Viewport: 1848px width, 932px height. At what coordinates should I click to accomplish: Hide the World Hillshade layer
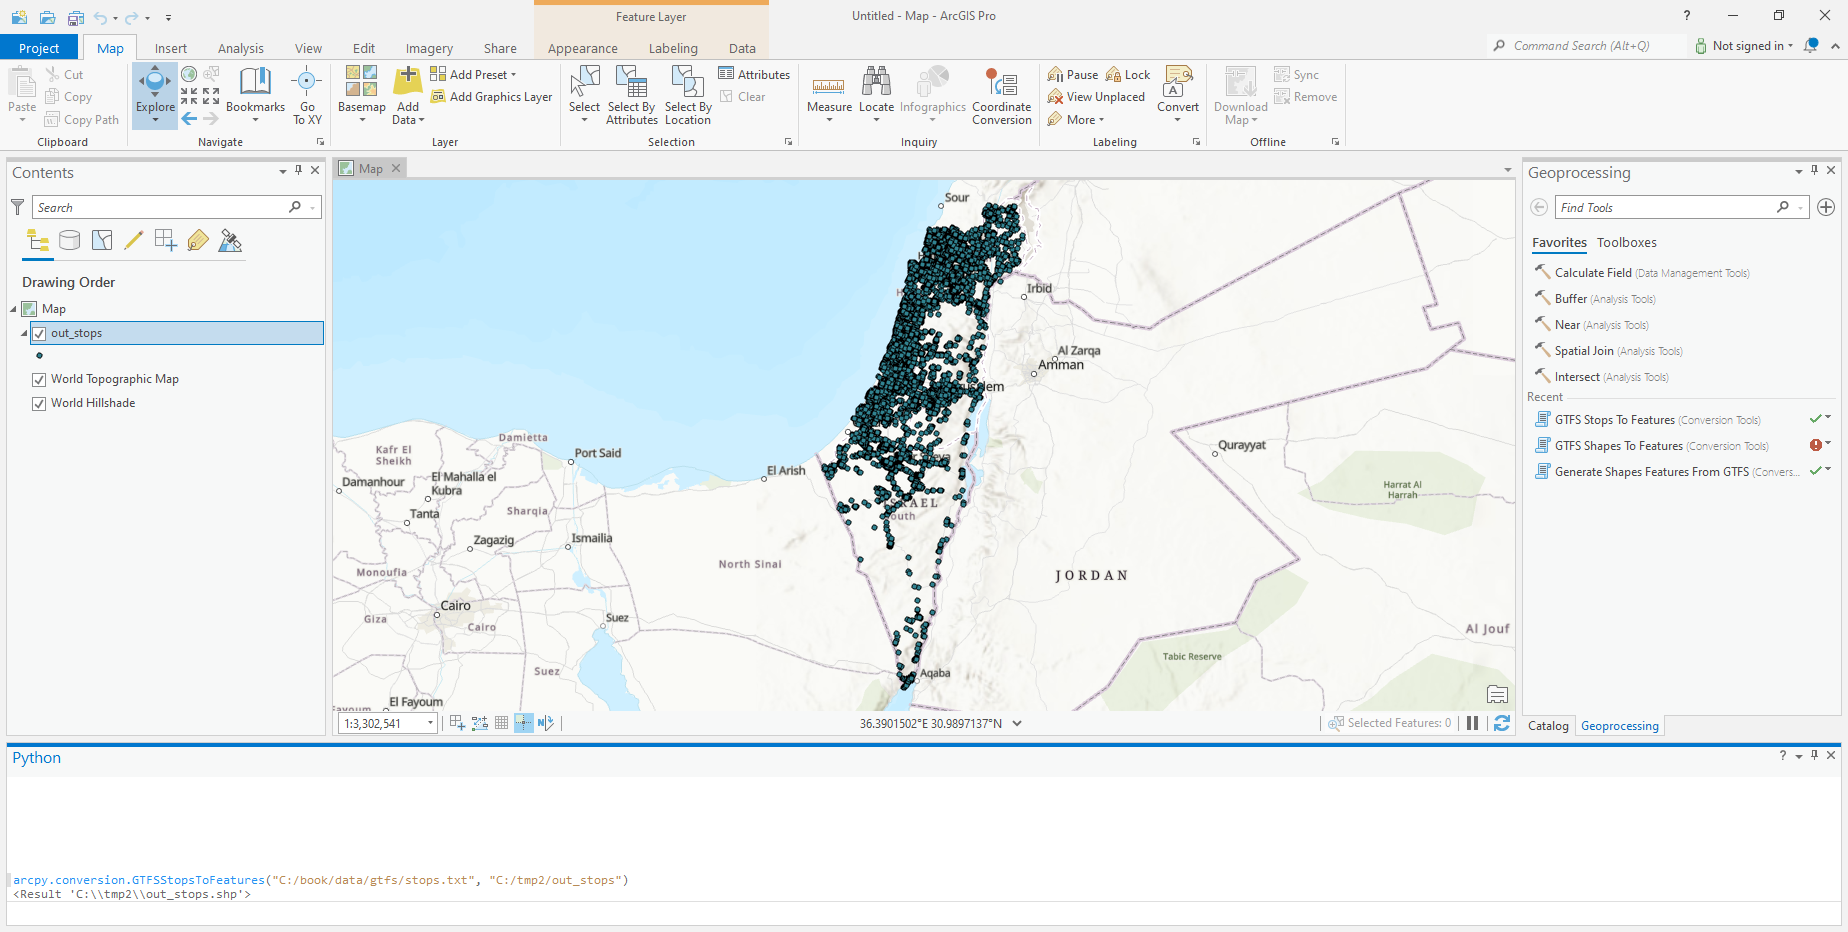point(39,404)
